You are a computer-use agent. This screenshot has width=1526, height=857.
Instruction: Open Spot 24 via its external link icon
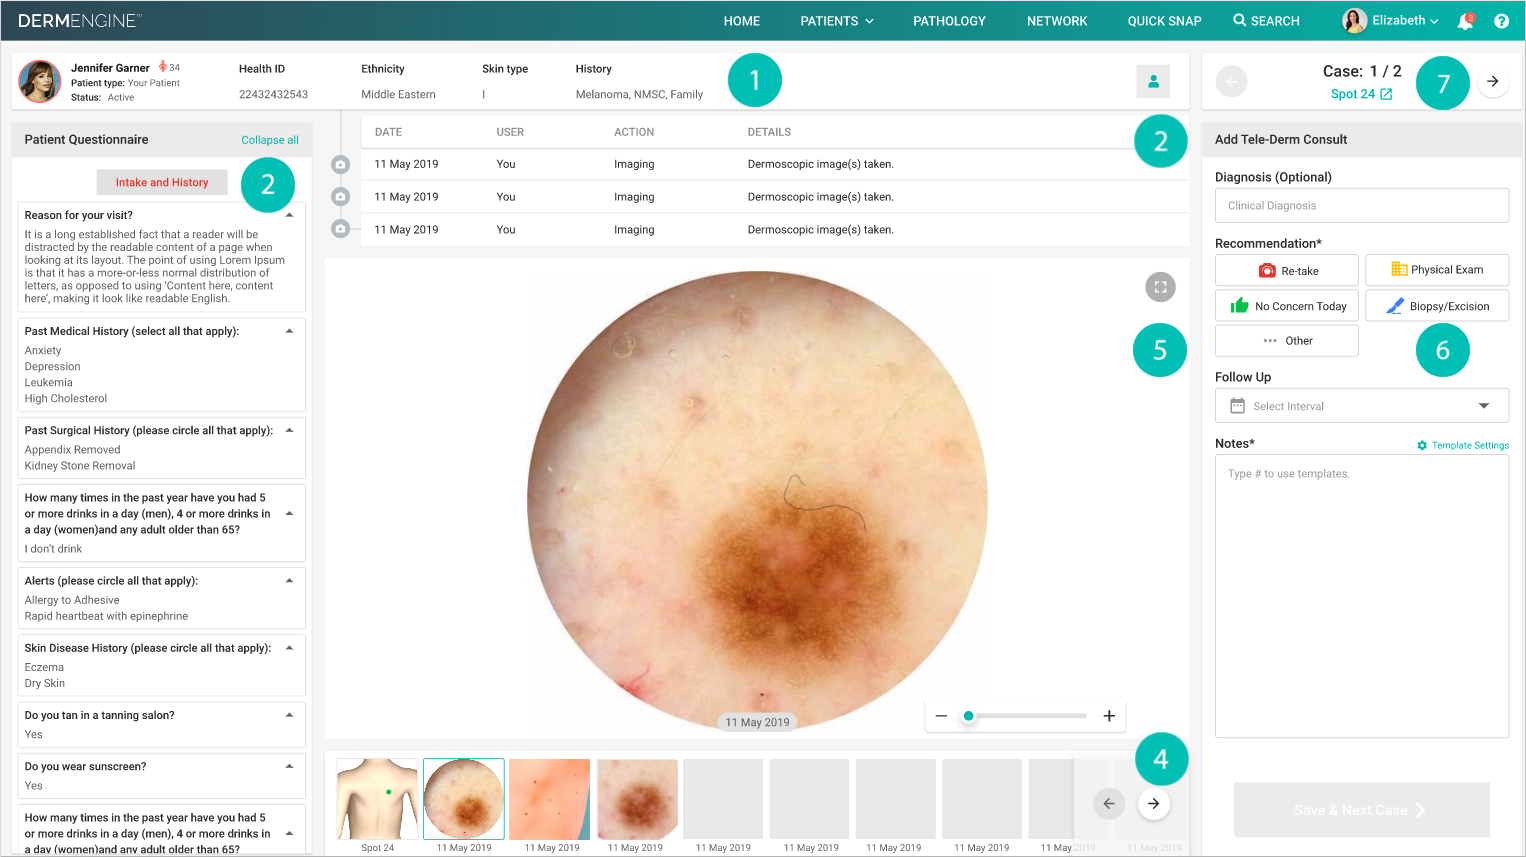(x=1384, y=93)
